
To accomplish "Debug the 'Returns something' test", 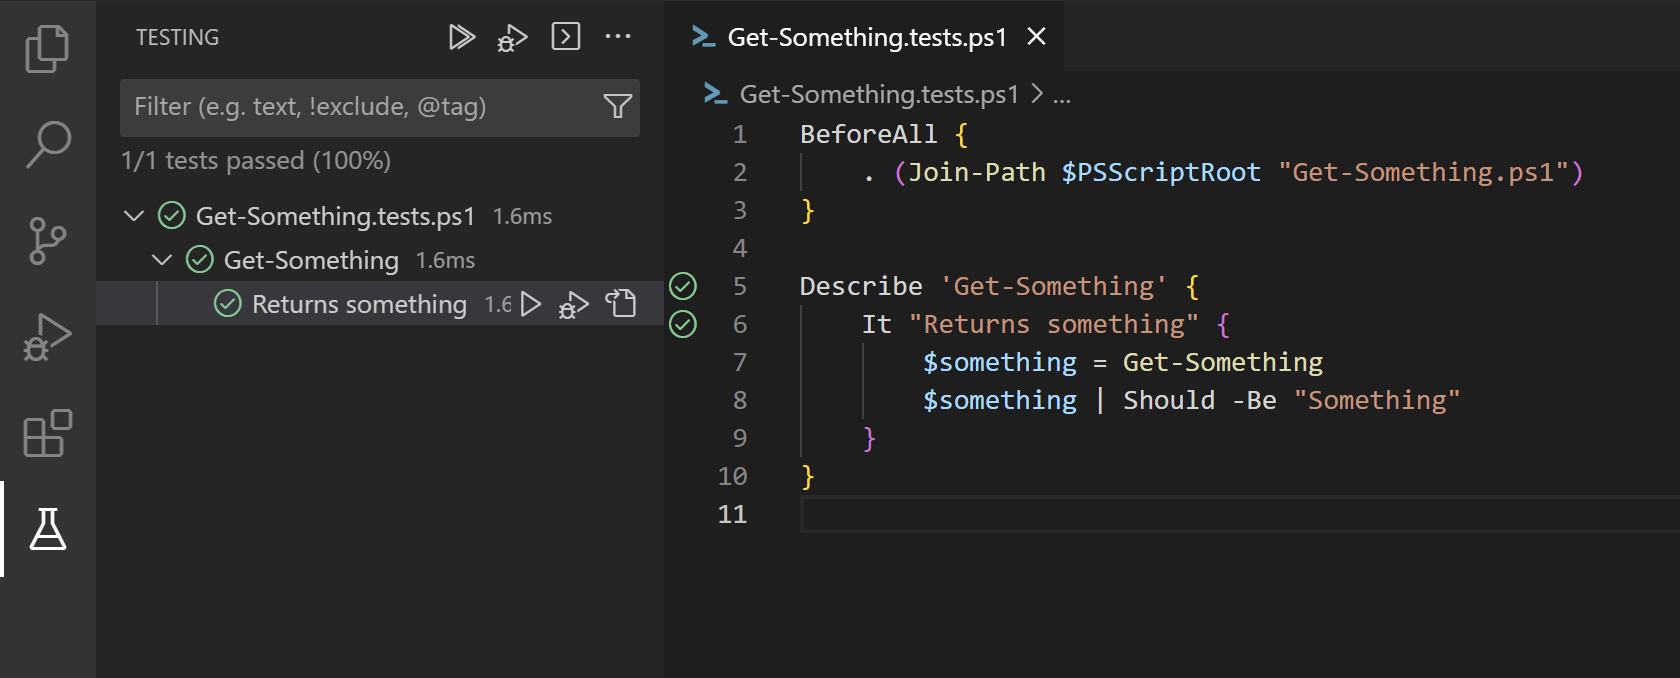I will tap(573, 304).
